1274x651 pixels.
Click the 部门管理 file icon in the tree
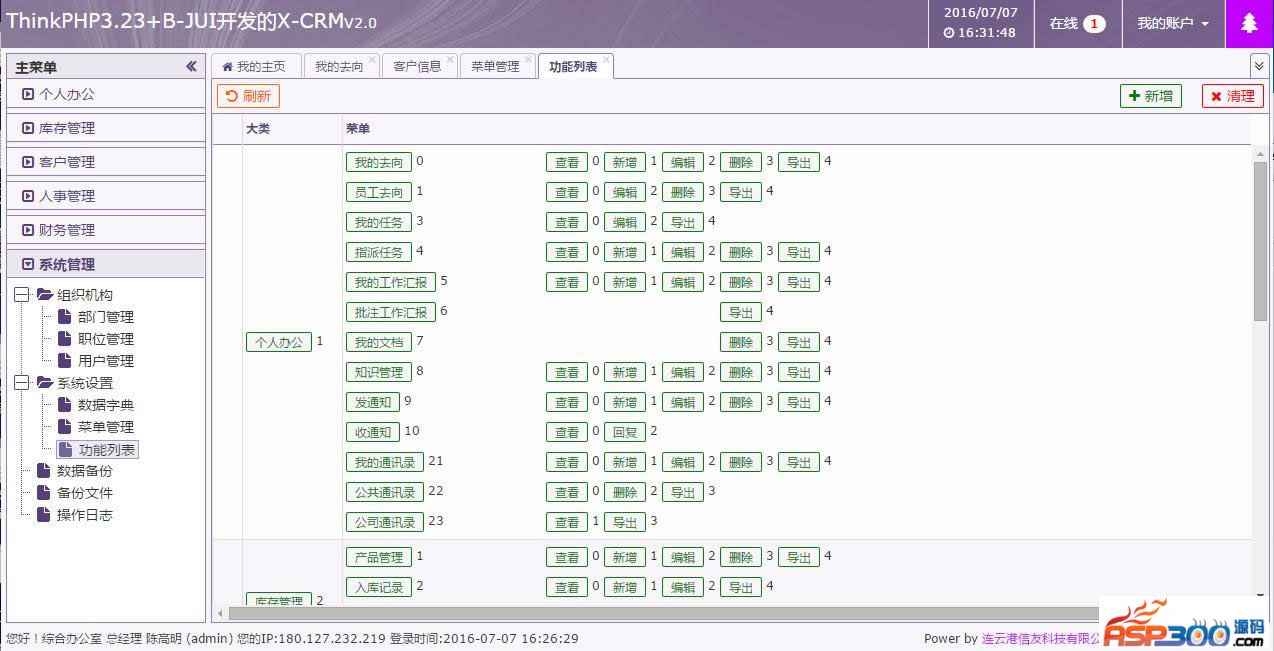click(x=64, y=317)
